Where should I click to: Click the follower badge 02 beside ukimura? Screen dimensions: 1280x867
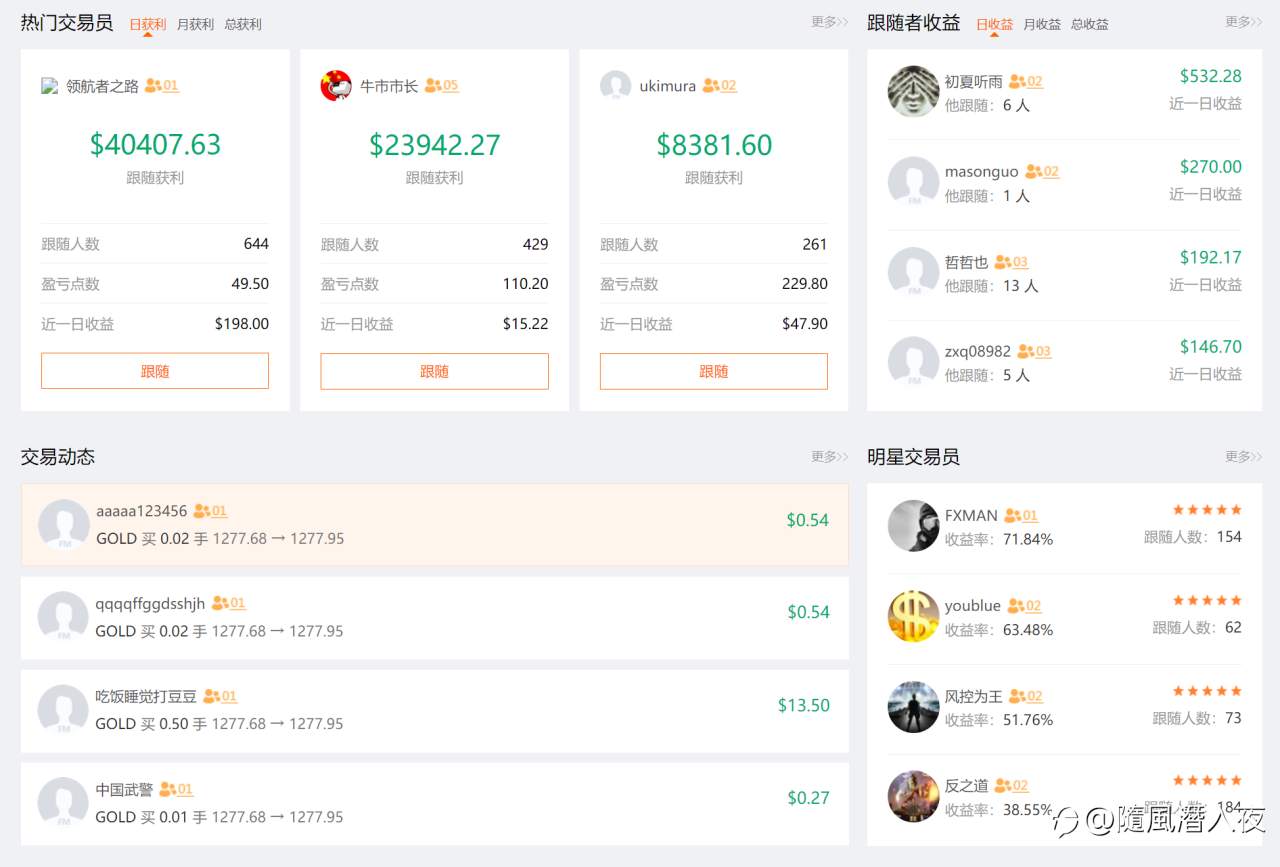pyautogui.click(x=719, y=86)
